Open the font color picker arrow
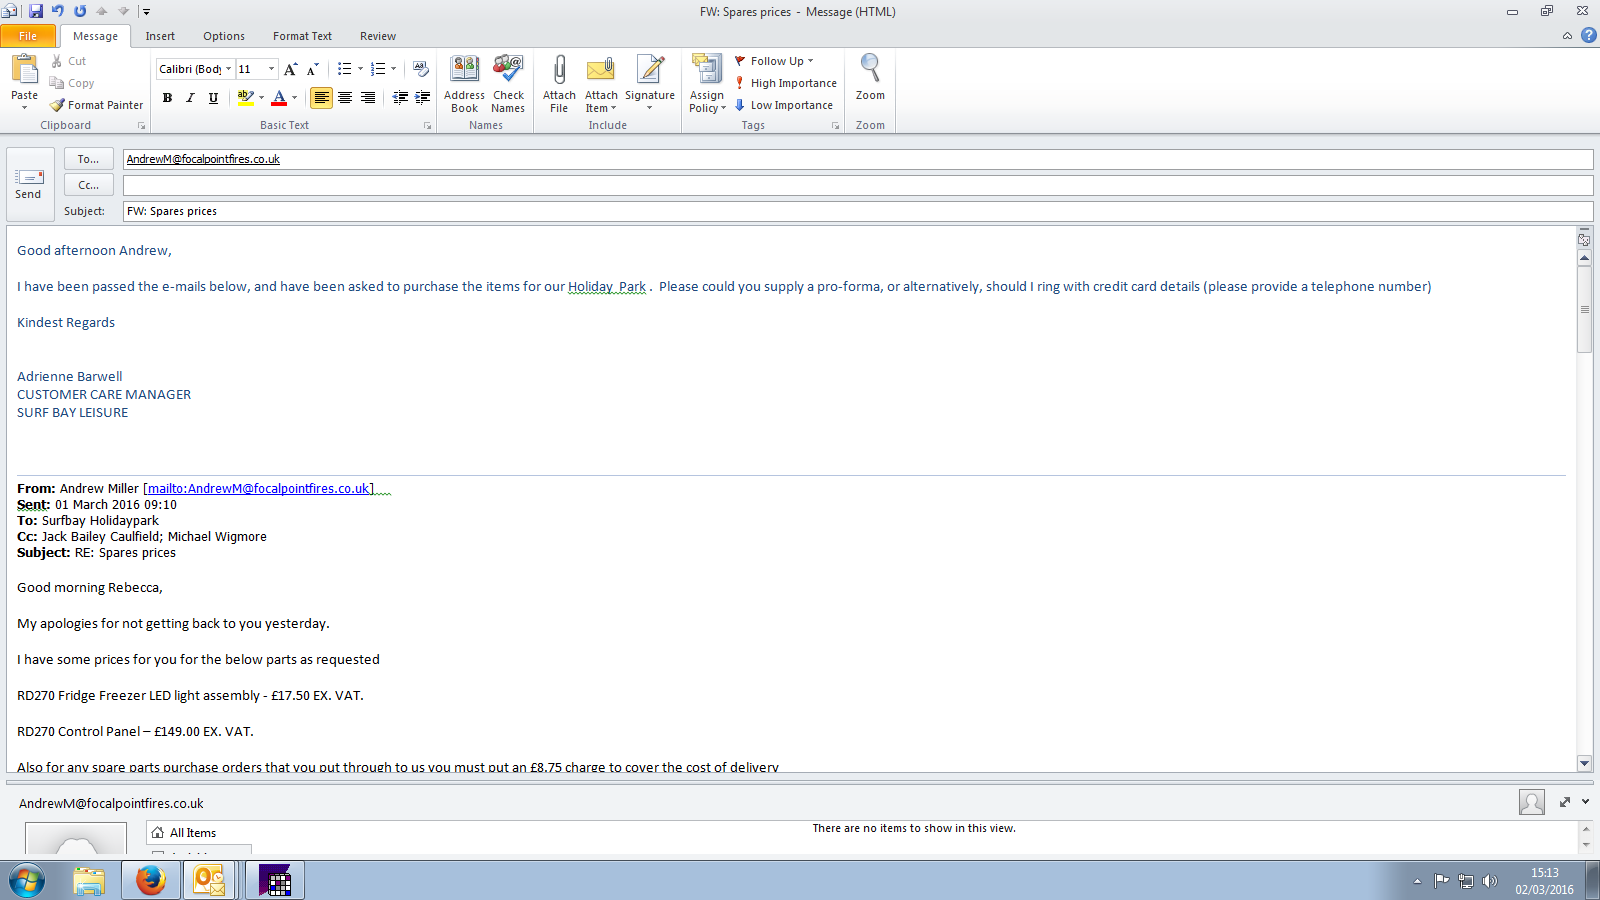Viewport: 1600px width, 900px height. (294, 98)
